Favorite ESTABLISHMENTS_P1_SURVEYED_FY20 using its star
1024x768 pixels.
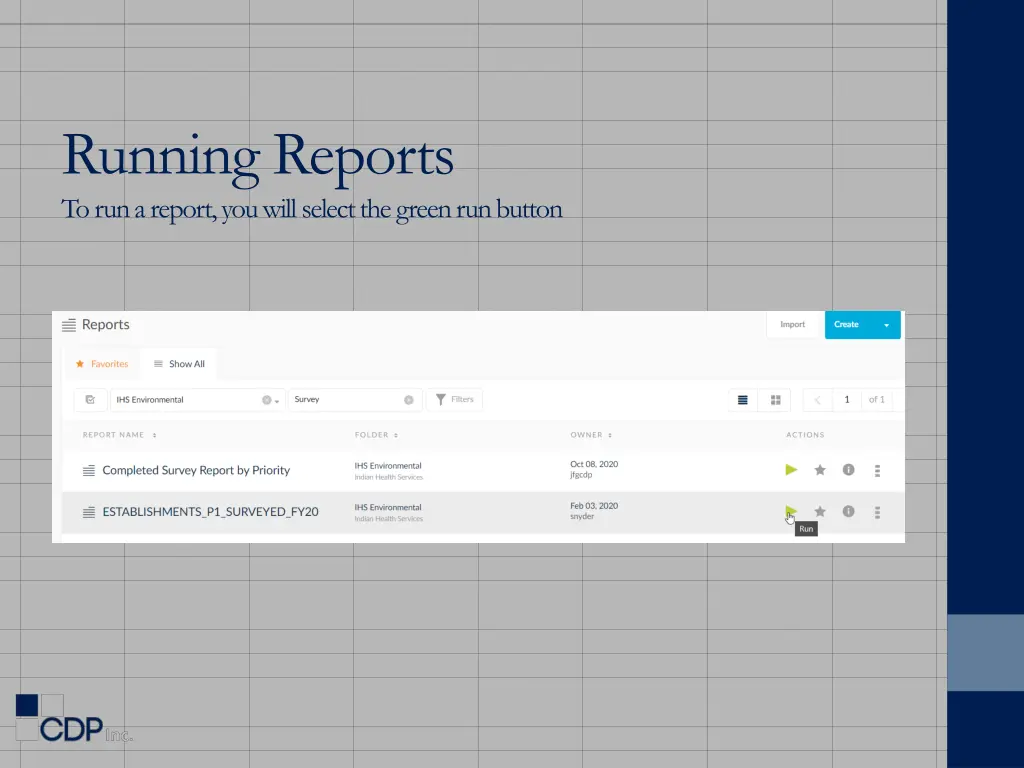click(820, 511)
